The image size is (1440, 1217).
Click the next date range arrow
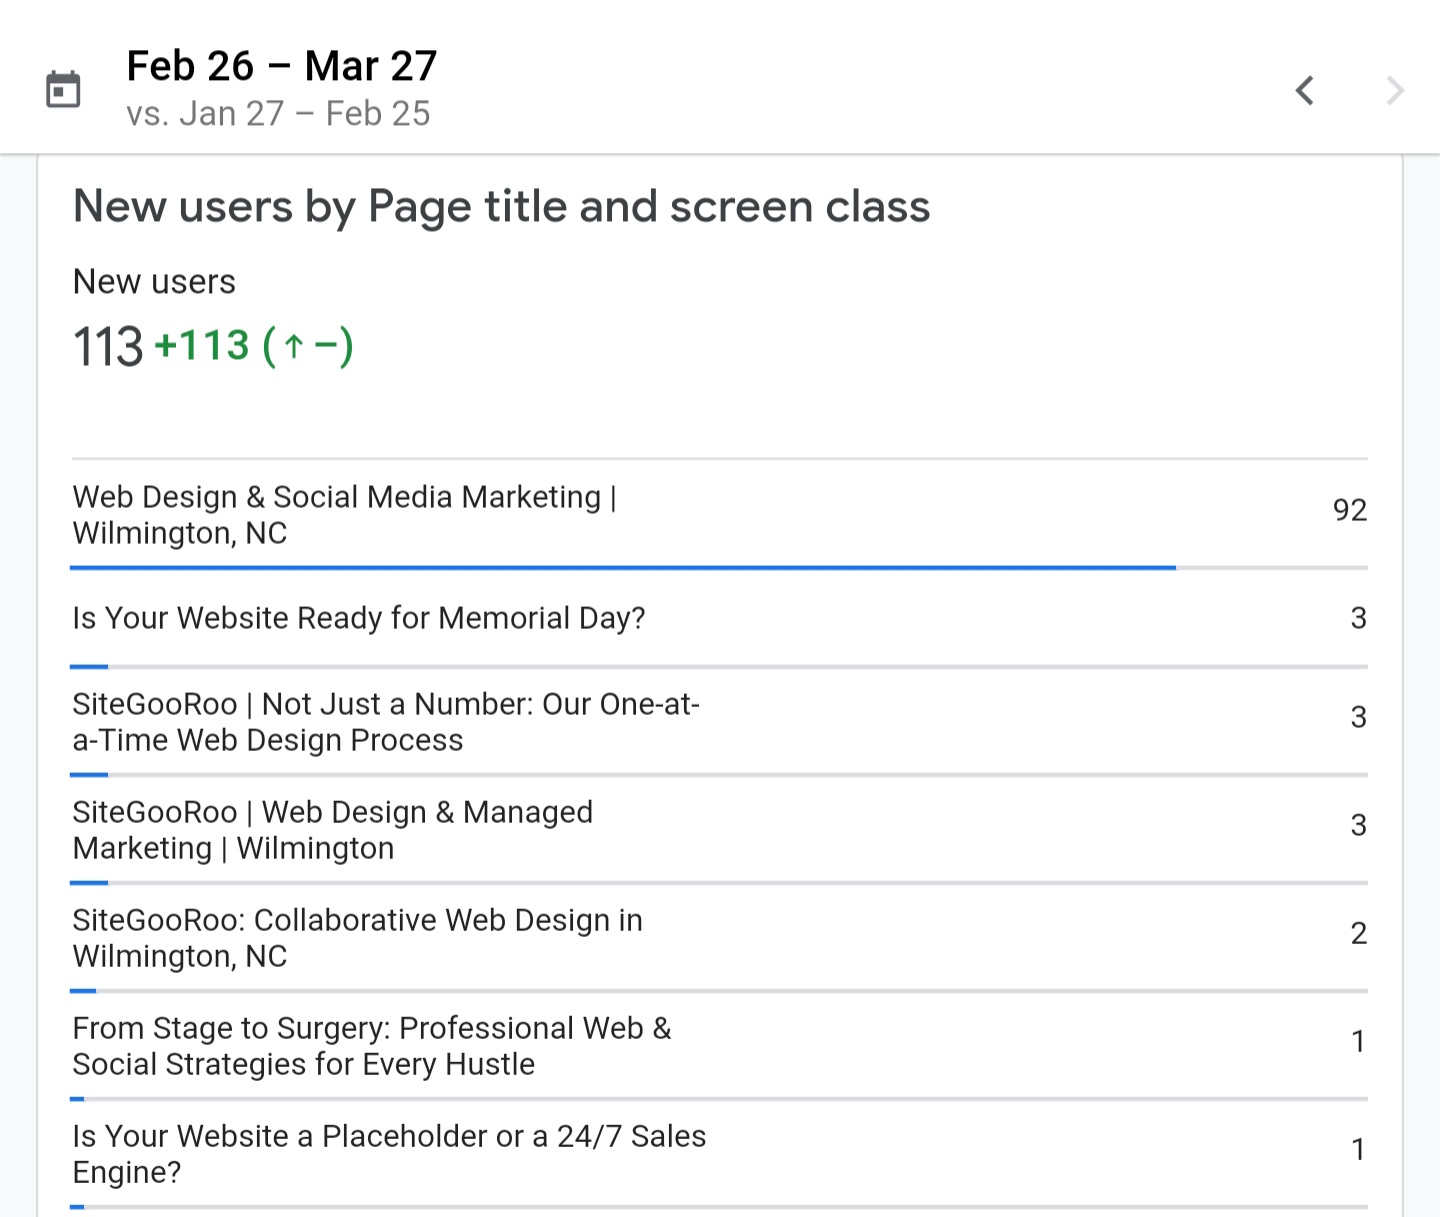(x=1394, y=91)
